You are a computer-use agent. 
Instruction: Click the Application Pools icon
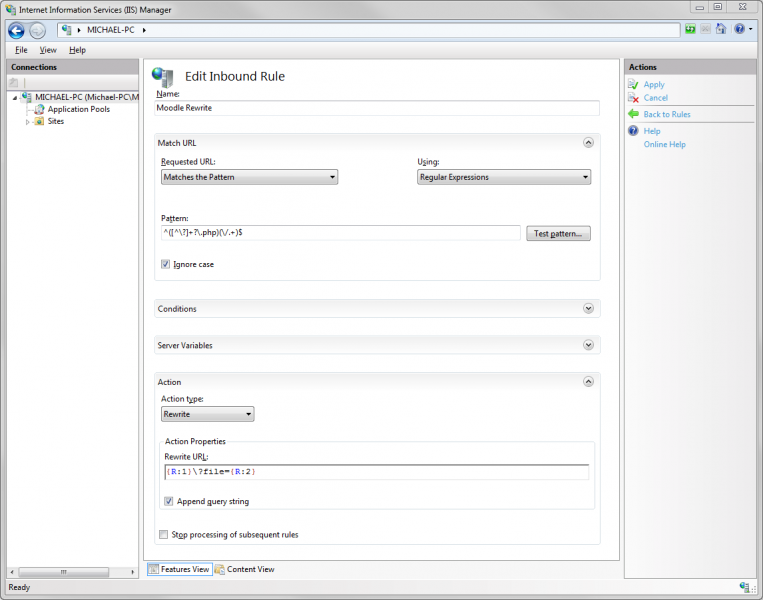pyautogui.click(x=39, y=109)
